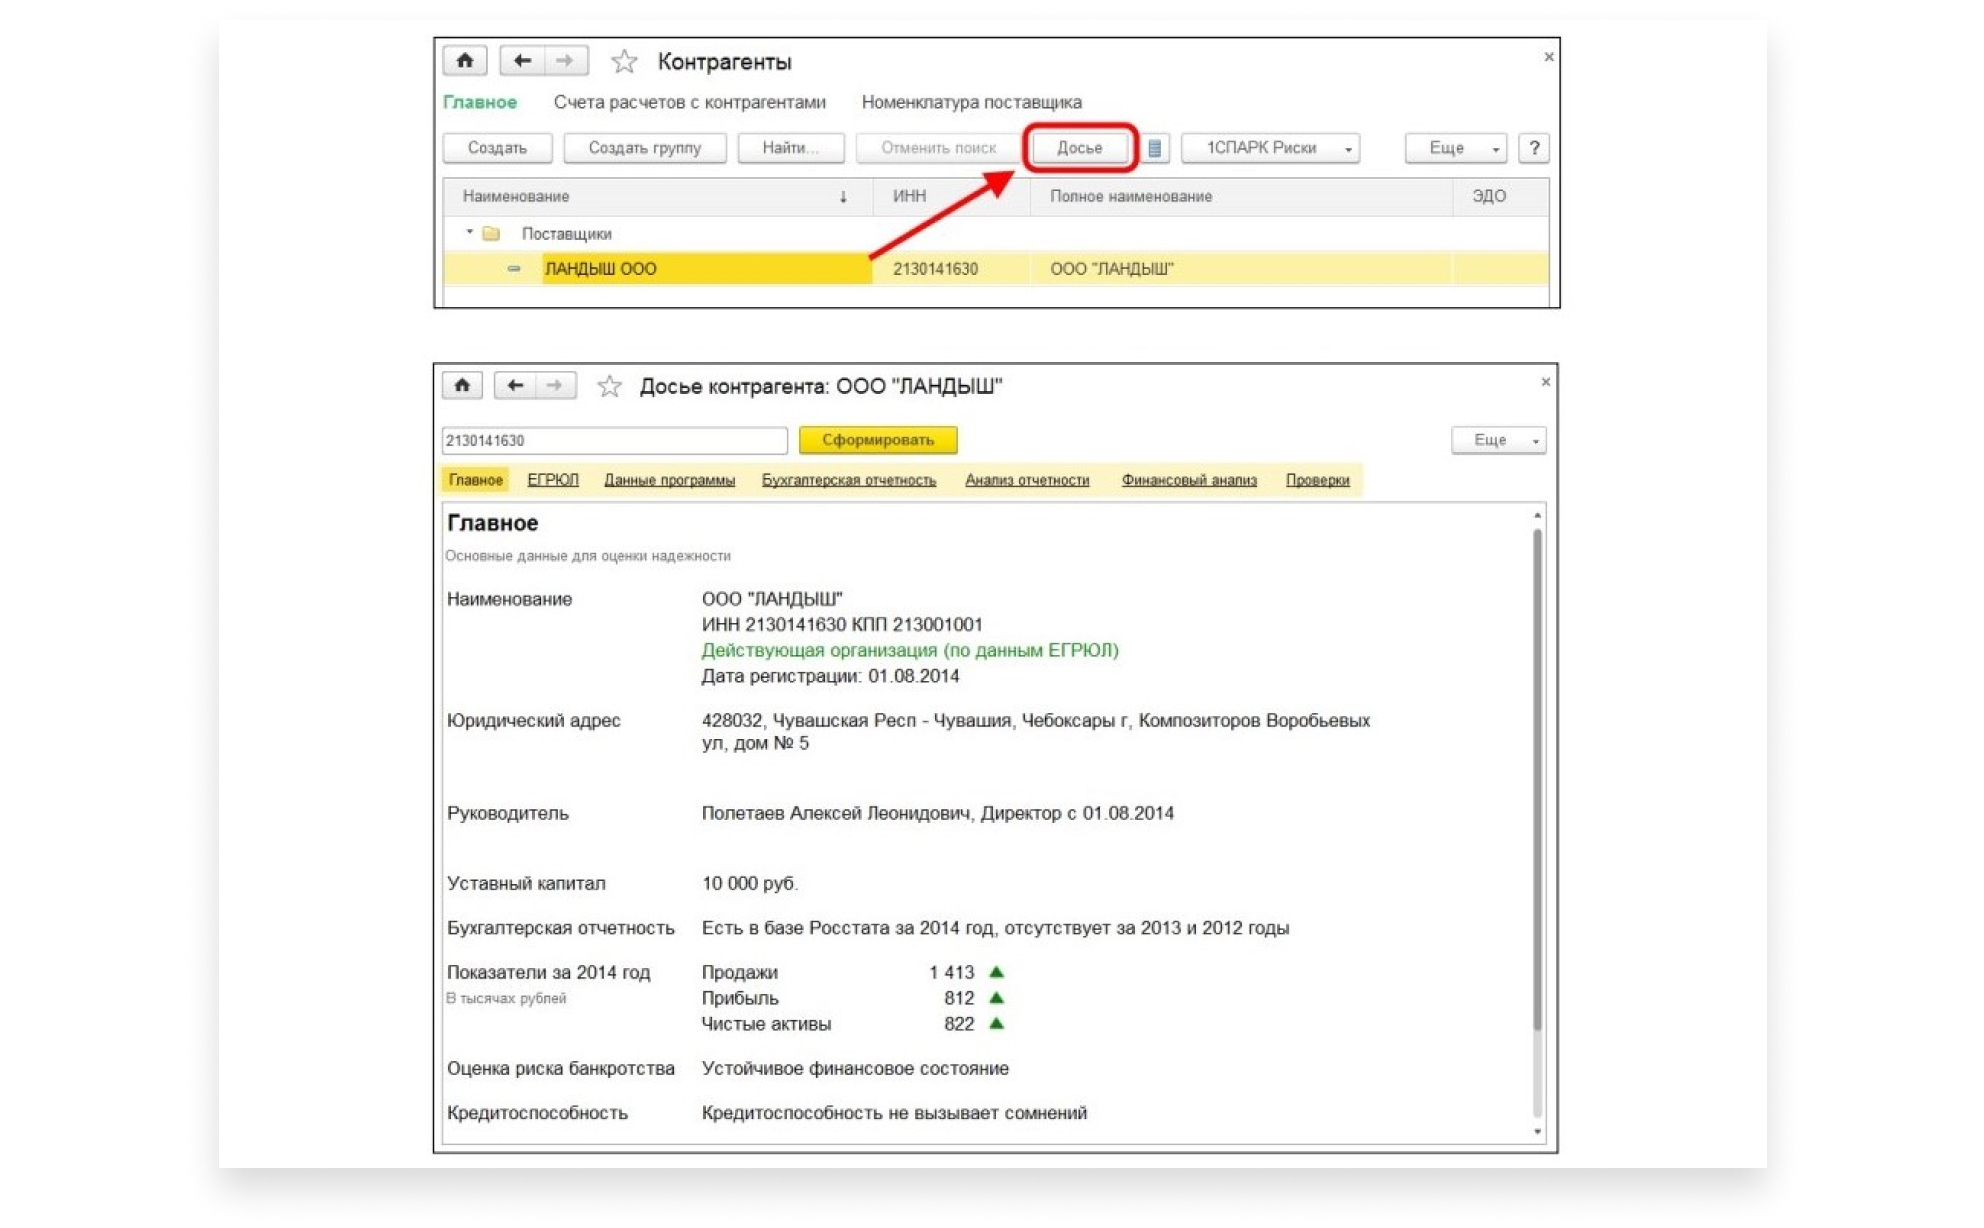Click the home icon in Досье window
This screenshot has height=1228, width=1984.
pos(462,386)
